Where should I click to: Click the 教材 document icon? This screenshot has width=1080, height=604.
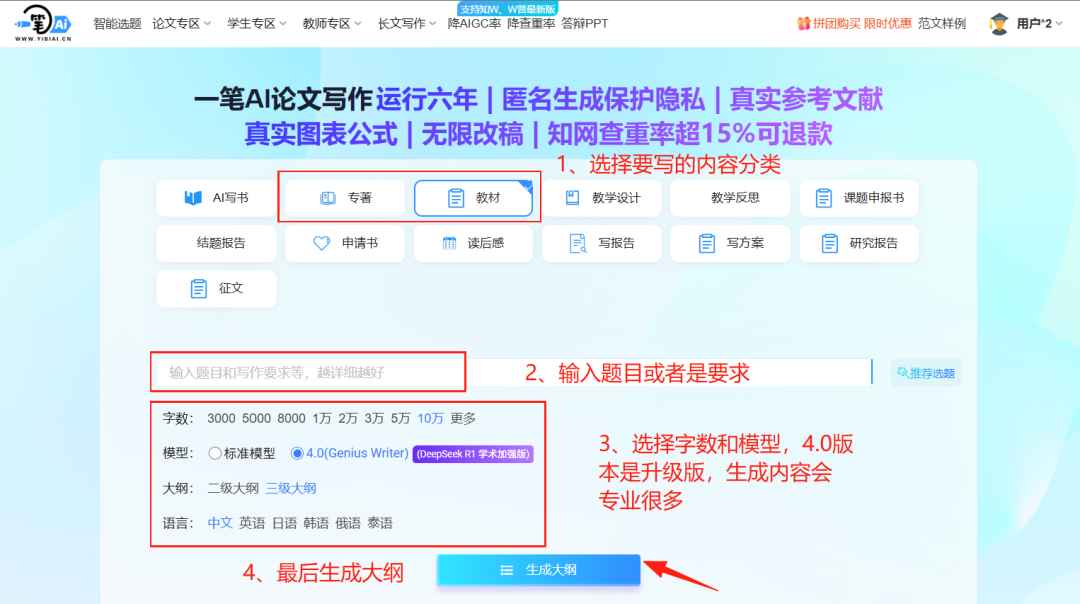456,198
